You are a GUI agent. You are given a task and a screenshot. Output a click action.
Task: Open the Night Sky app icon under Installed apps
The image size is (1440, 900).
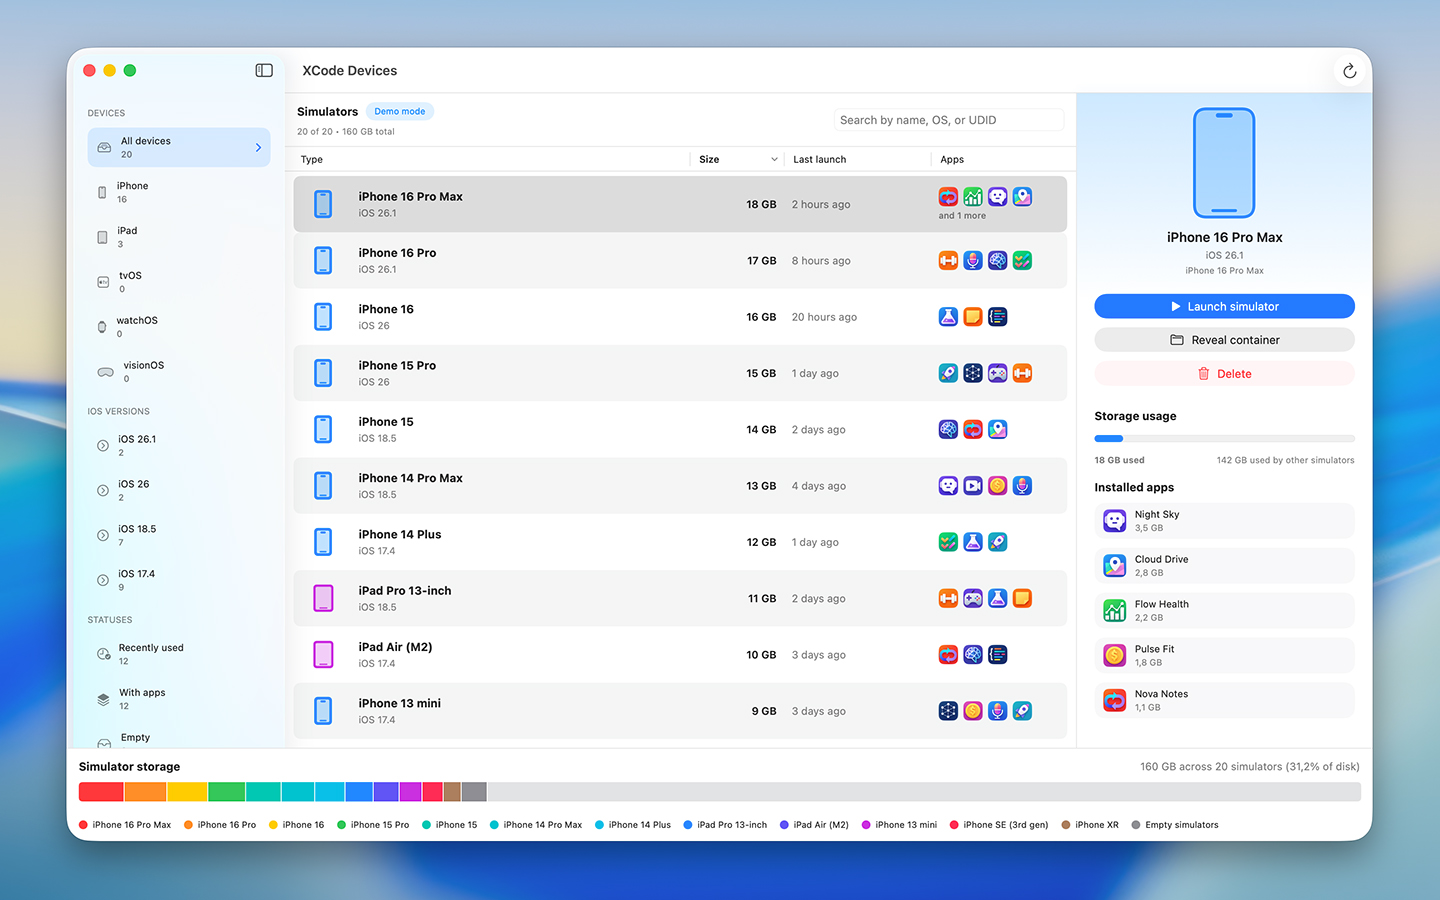point(1114,520)
